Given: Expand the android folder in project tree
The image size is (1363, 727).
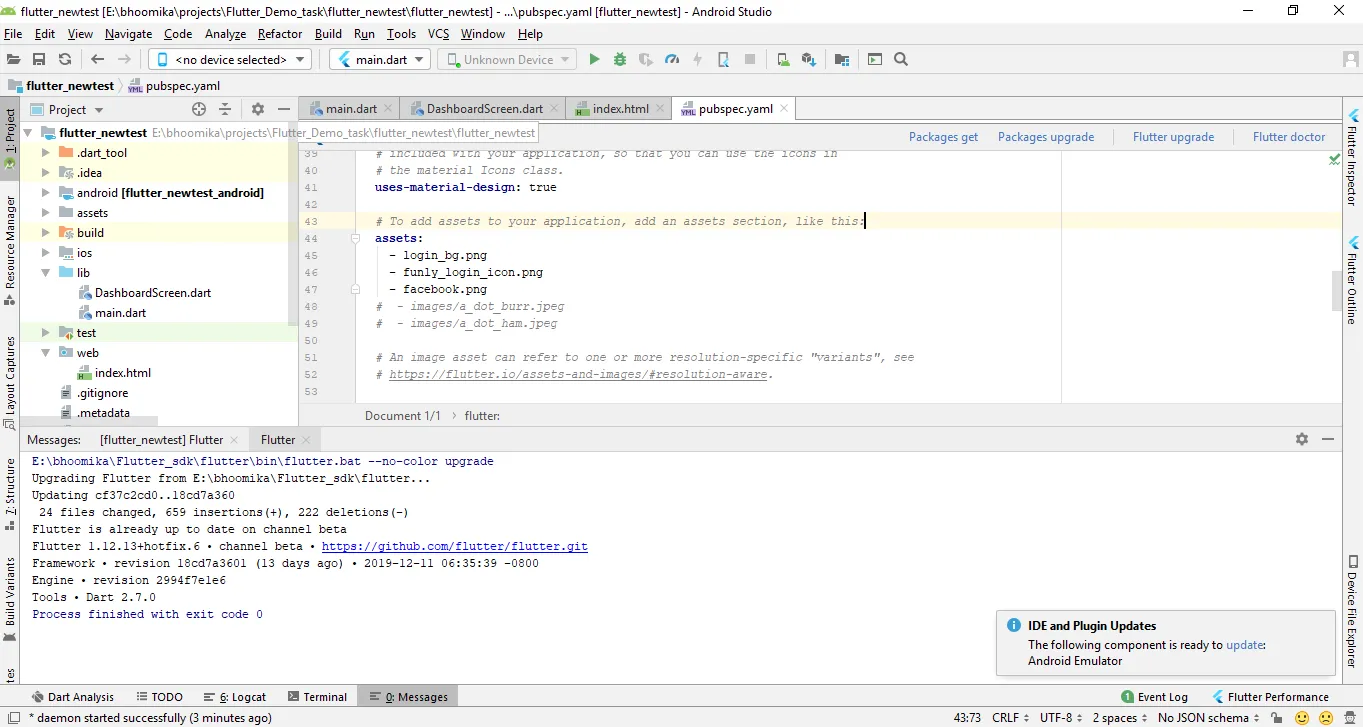Looking at the screenshot, I should point(46,193).
